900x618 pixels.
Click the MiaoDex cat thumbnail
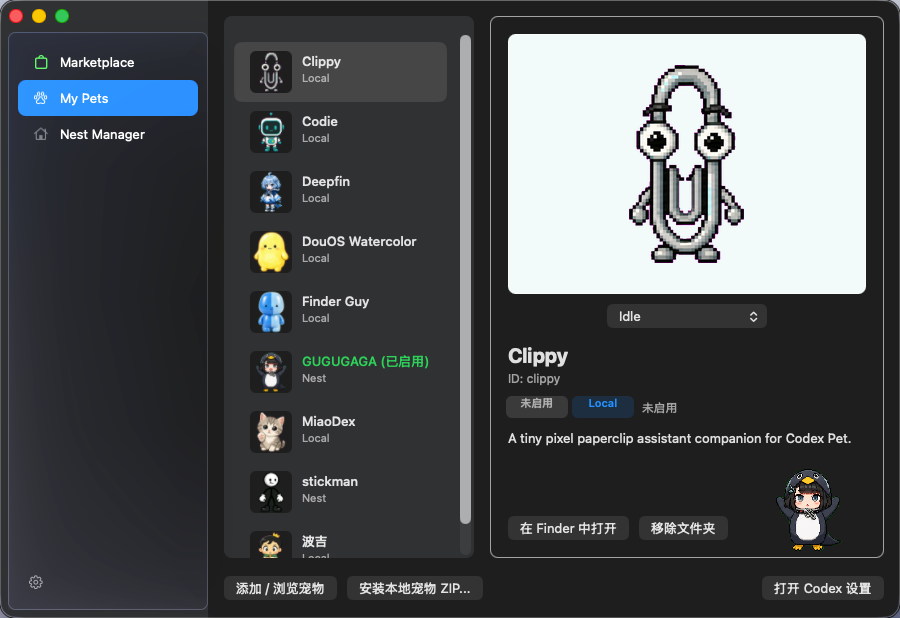pyautogui.click(x=271, y=432)
